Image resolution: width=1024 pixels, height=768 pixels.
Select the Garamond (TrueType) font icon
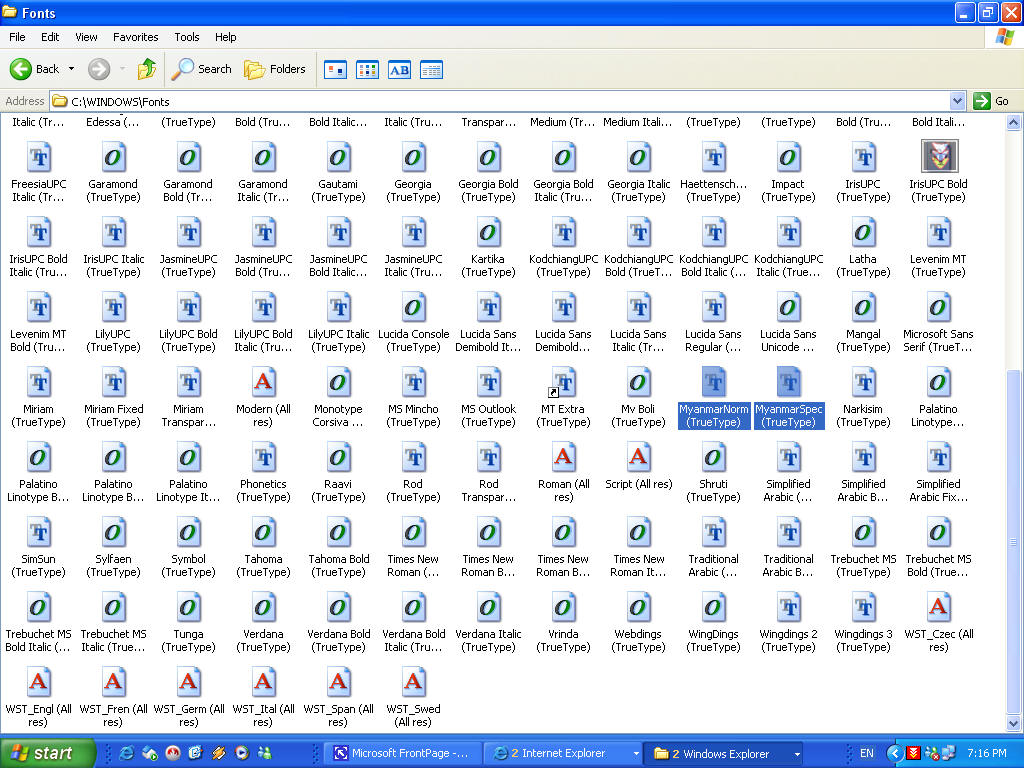[x=113, y=157]
